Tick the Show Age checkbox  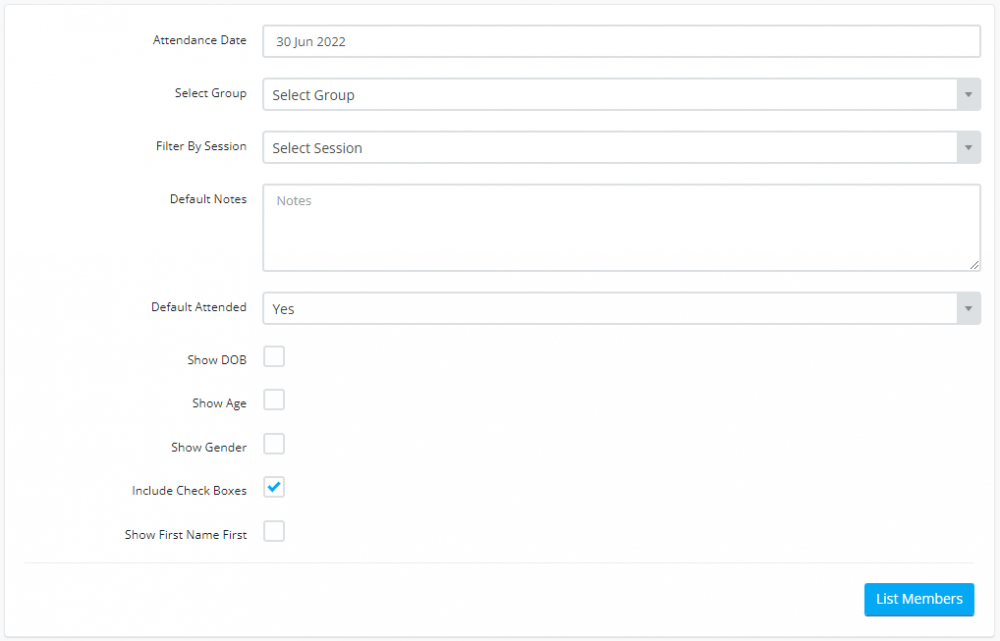[x=274, y=400]
